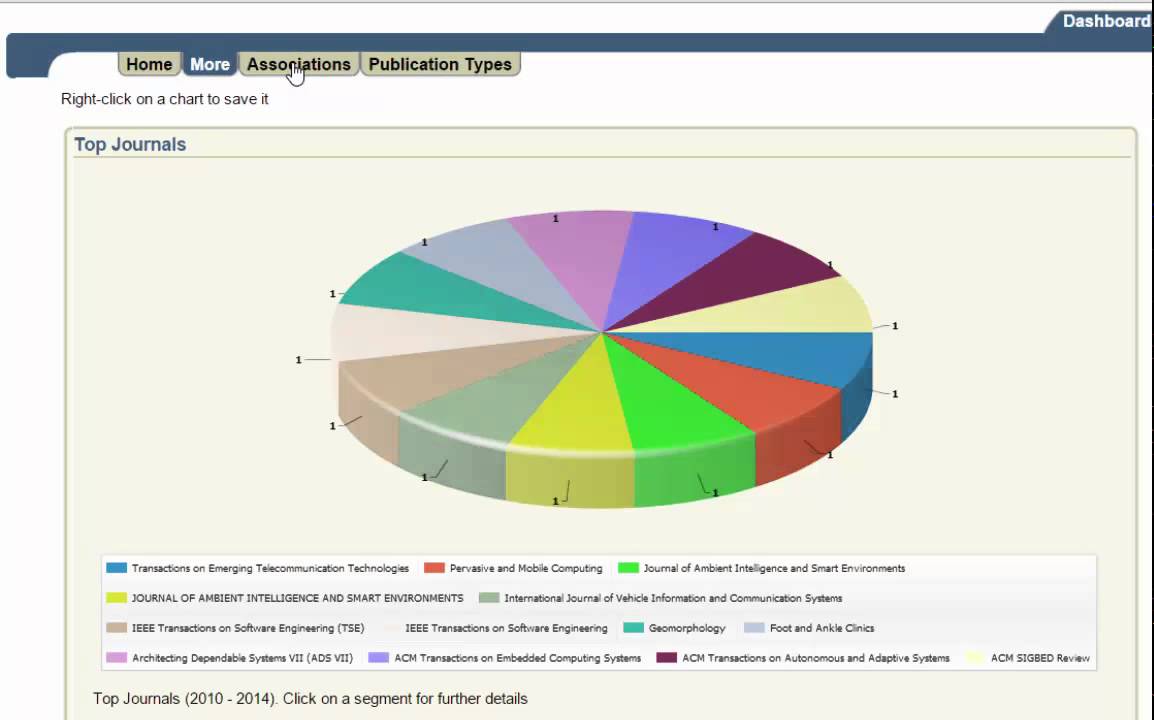Click sage swatch for International Journal of Vehicle Information
This screenshot has height=720, width=1154.
pos(489,598)
